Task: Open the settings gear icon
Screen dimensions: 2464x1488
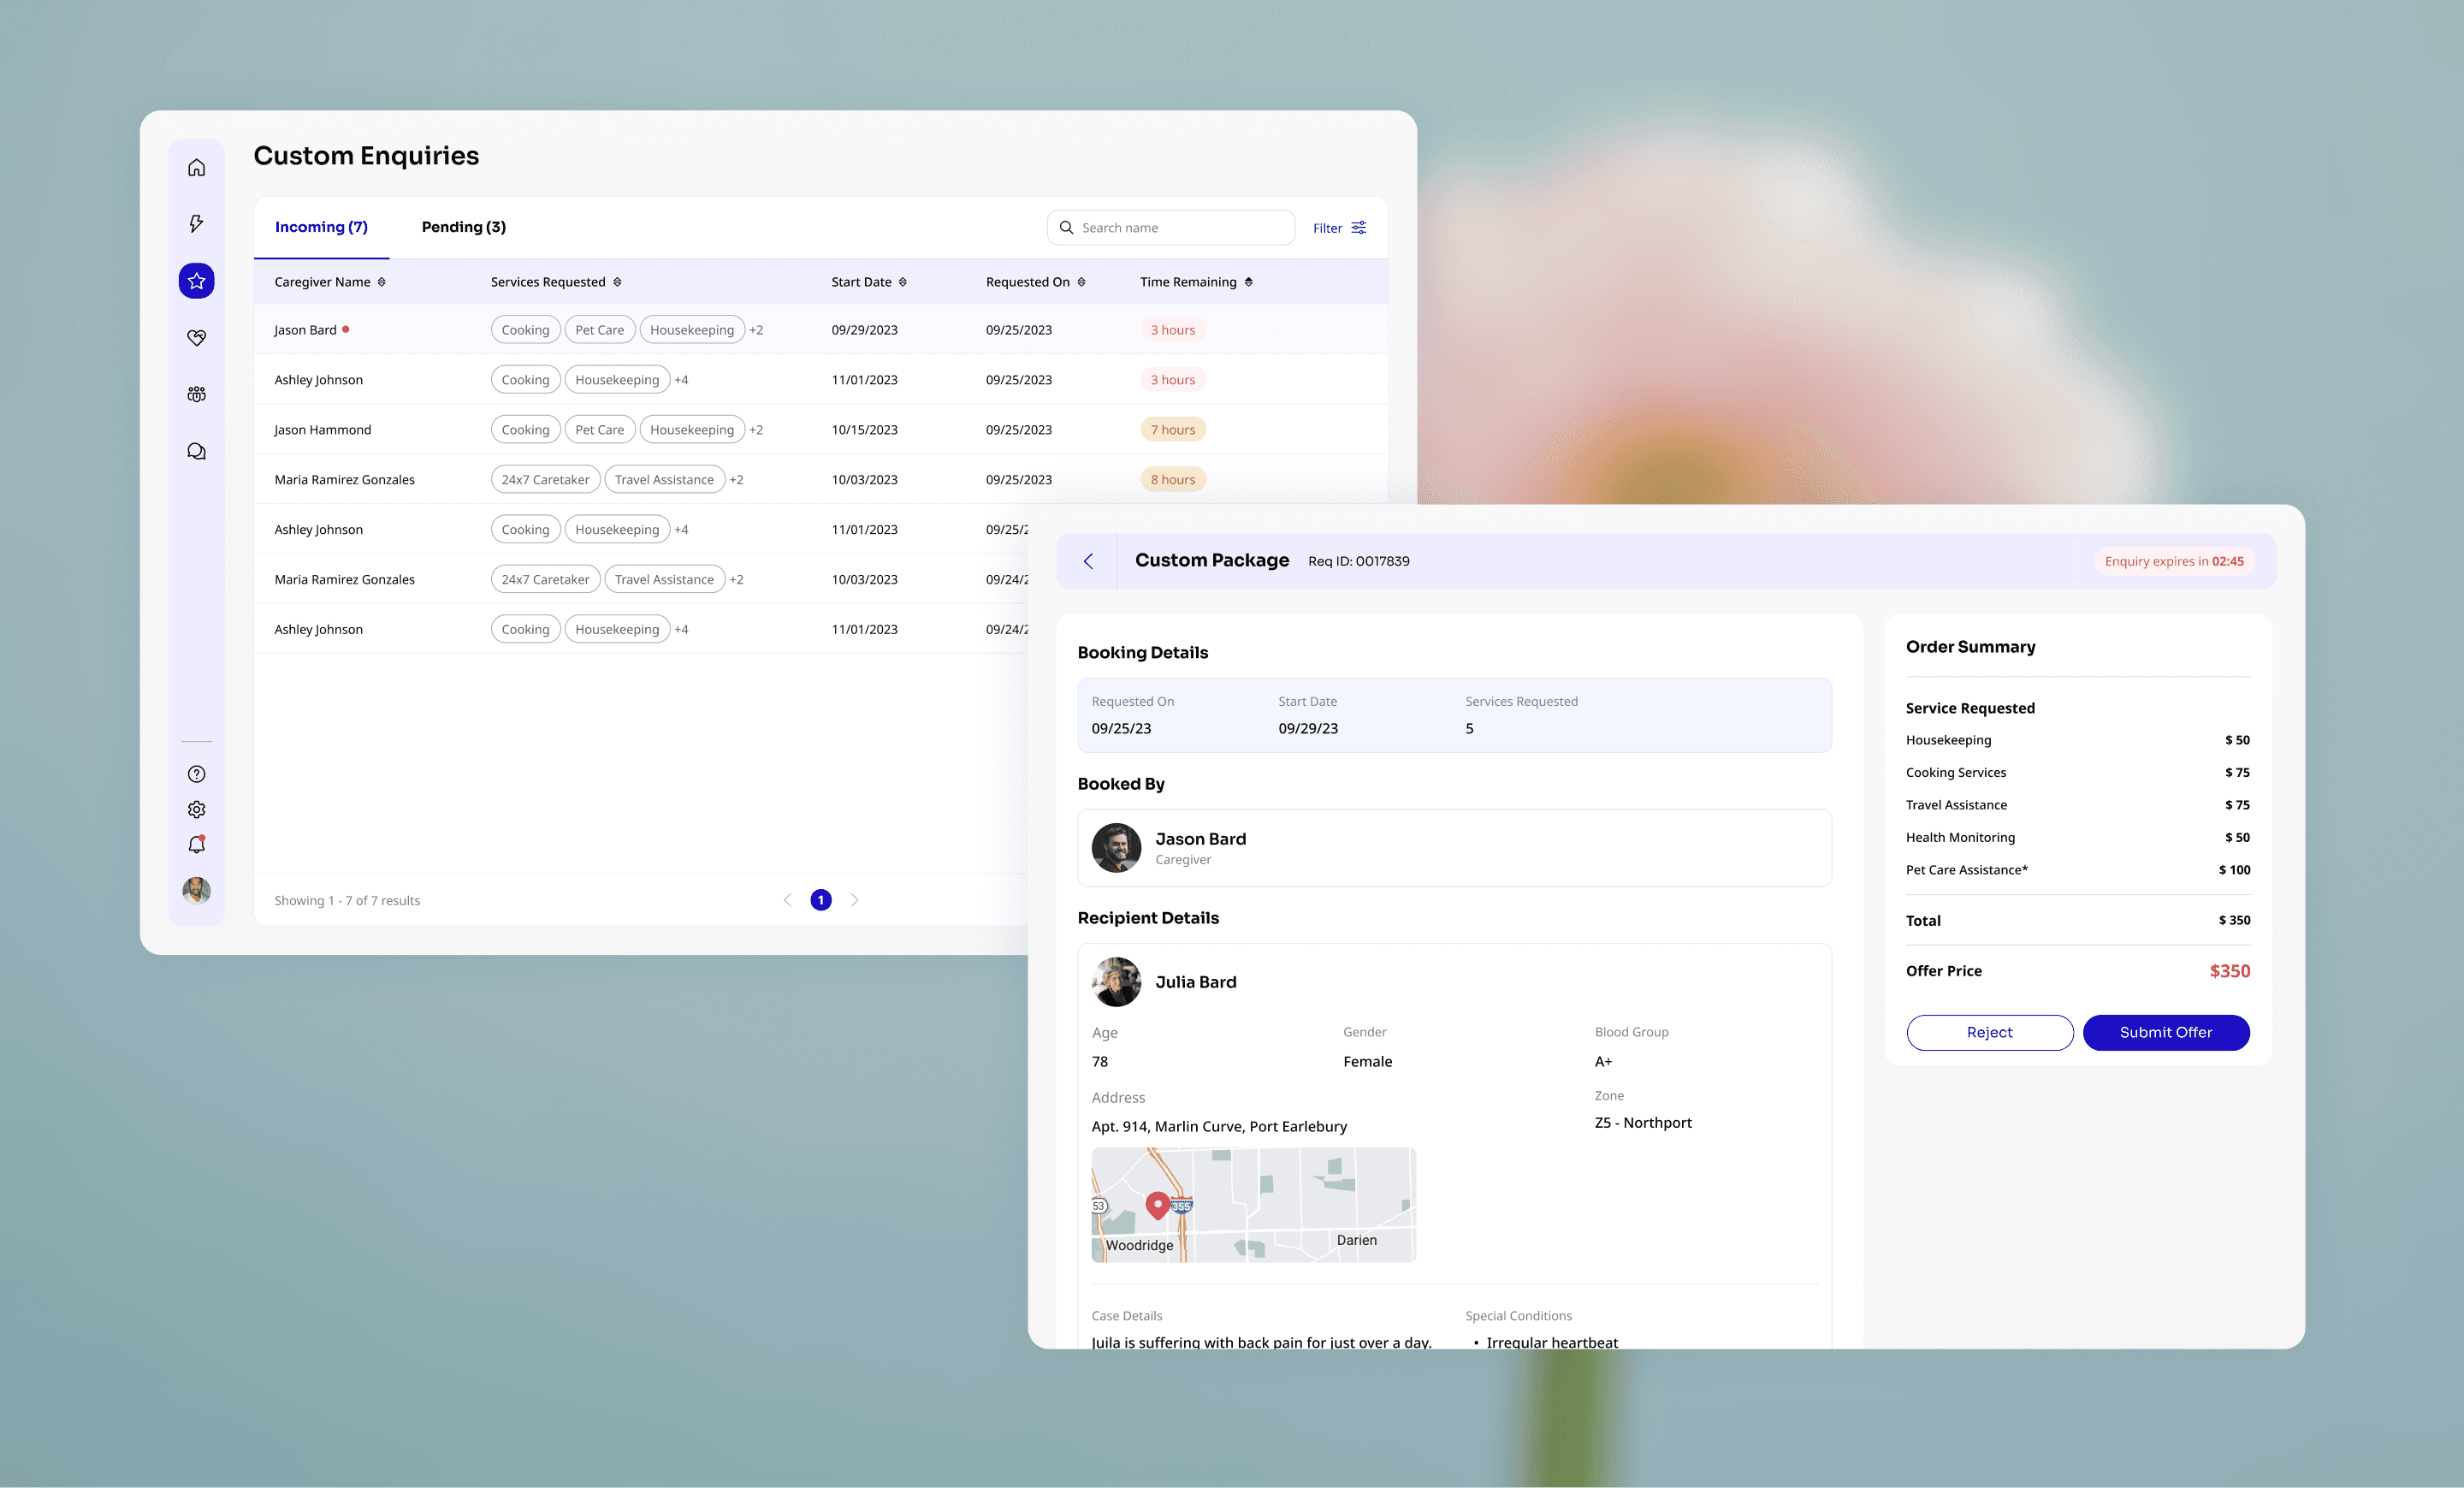Action: (x=196, y=809)
